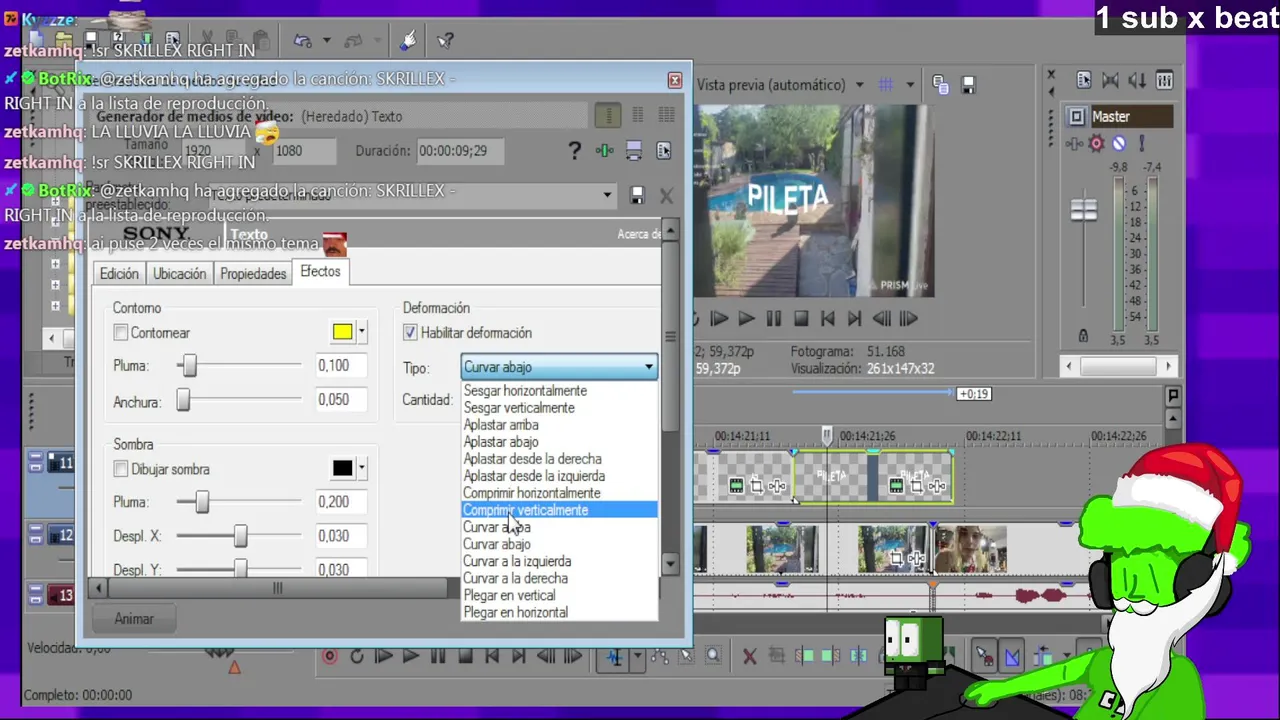Open the shadow black color dropdown arrow
Image resolution: width=1280 pixels, height=720 pixels.
click(x=361, y=468)
